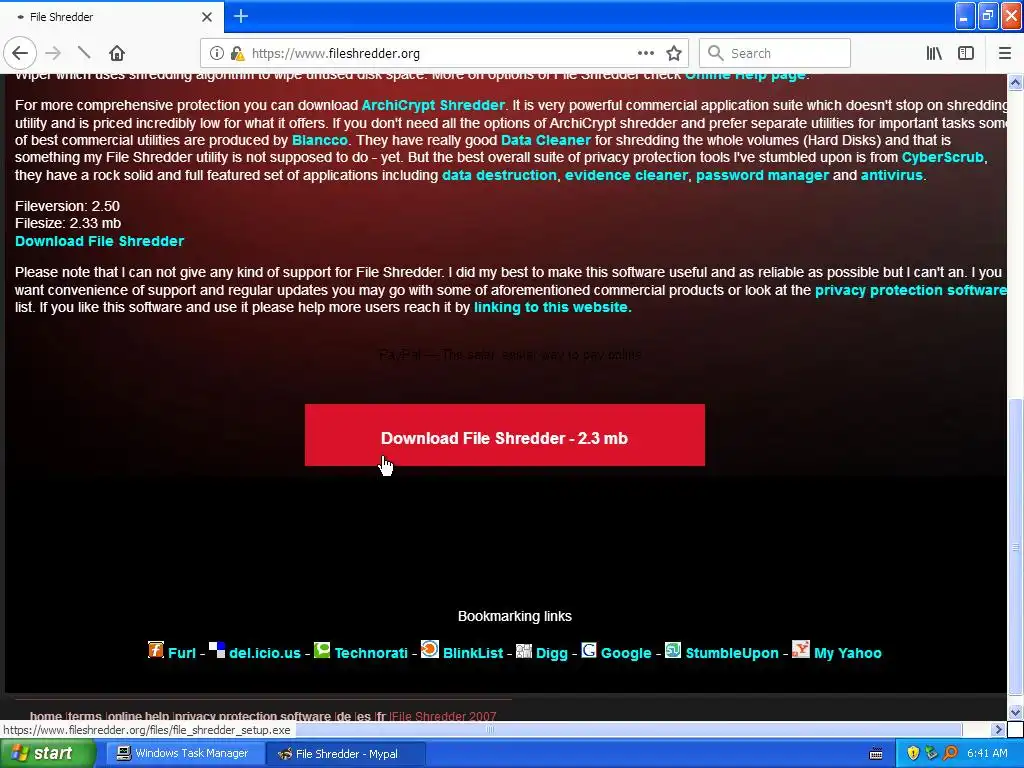Click red Download File Shredder - 2.3 mb button

pyautogui.click(x=504, y=435)
